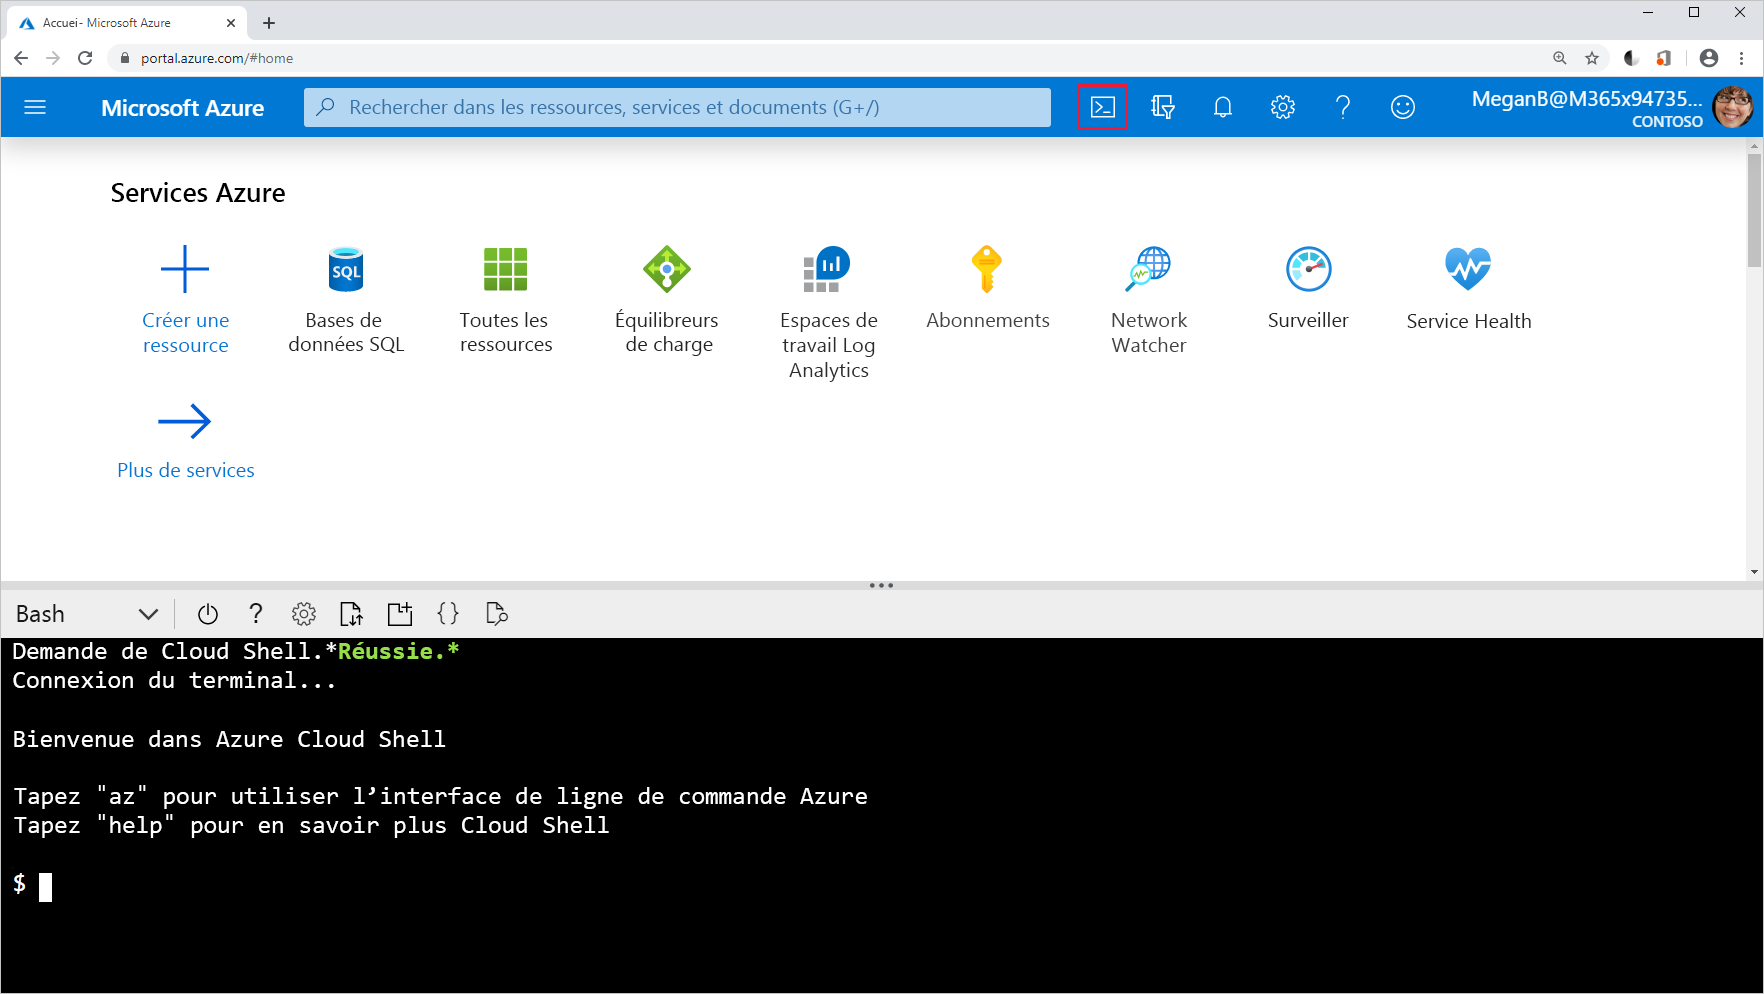Click the Plus de services link

point(186,470)
